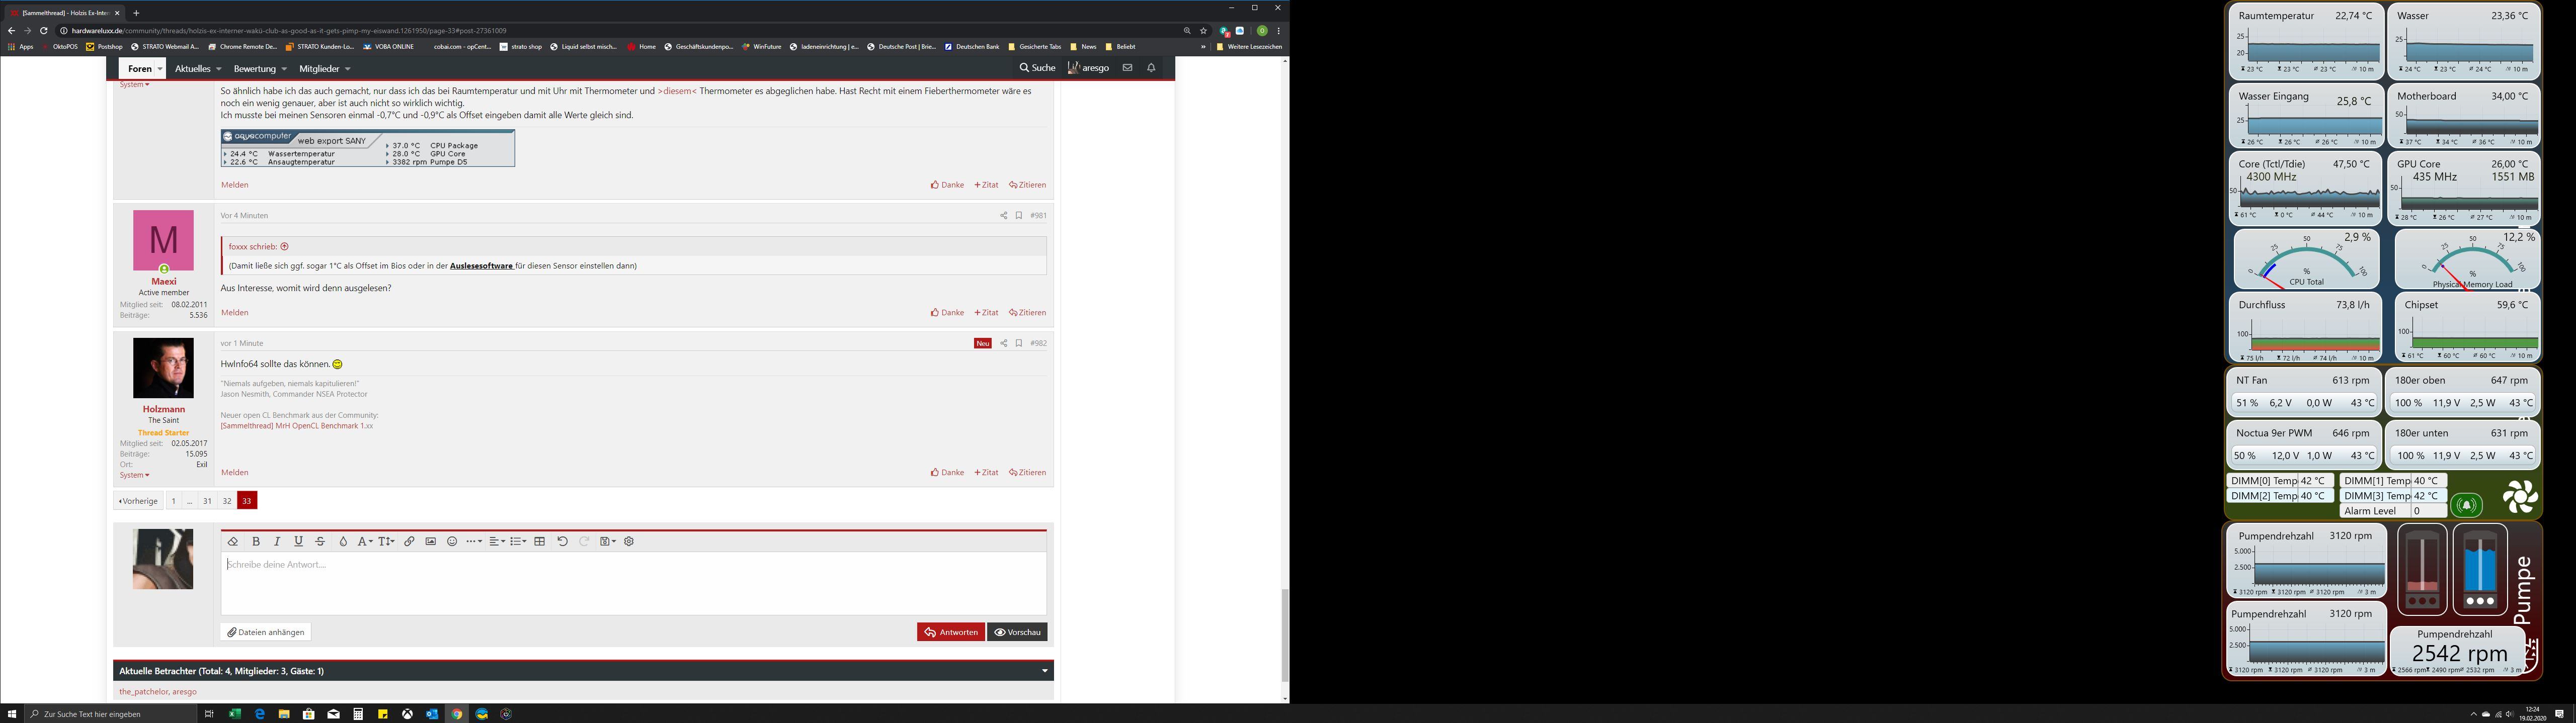Select the eraser remove-formatting icon in editor
This screenshot has width=2576, height=723.
233,541
